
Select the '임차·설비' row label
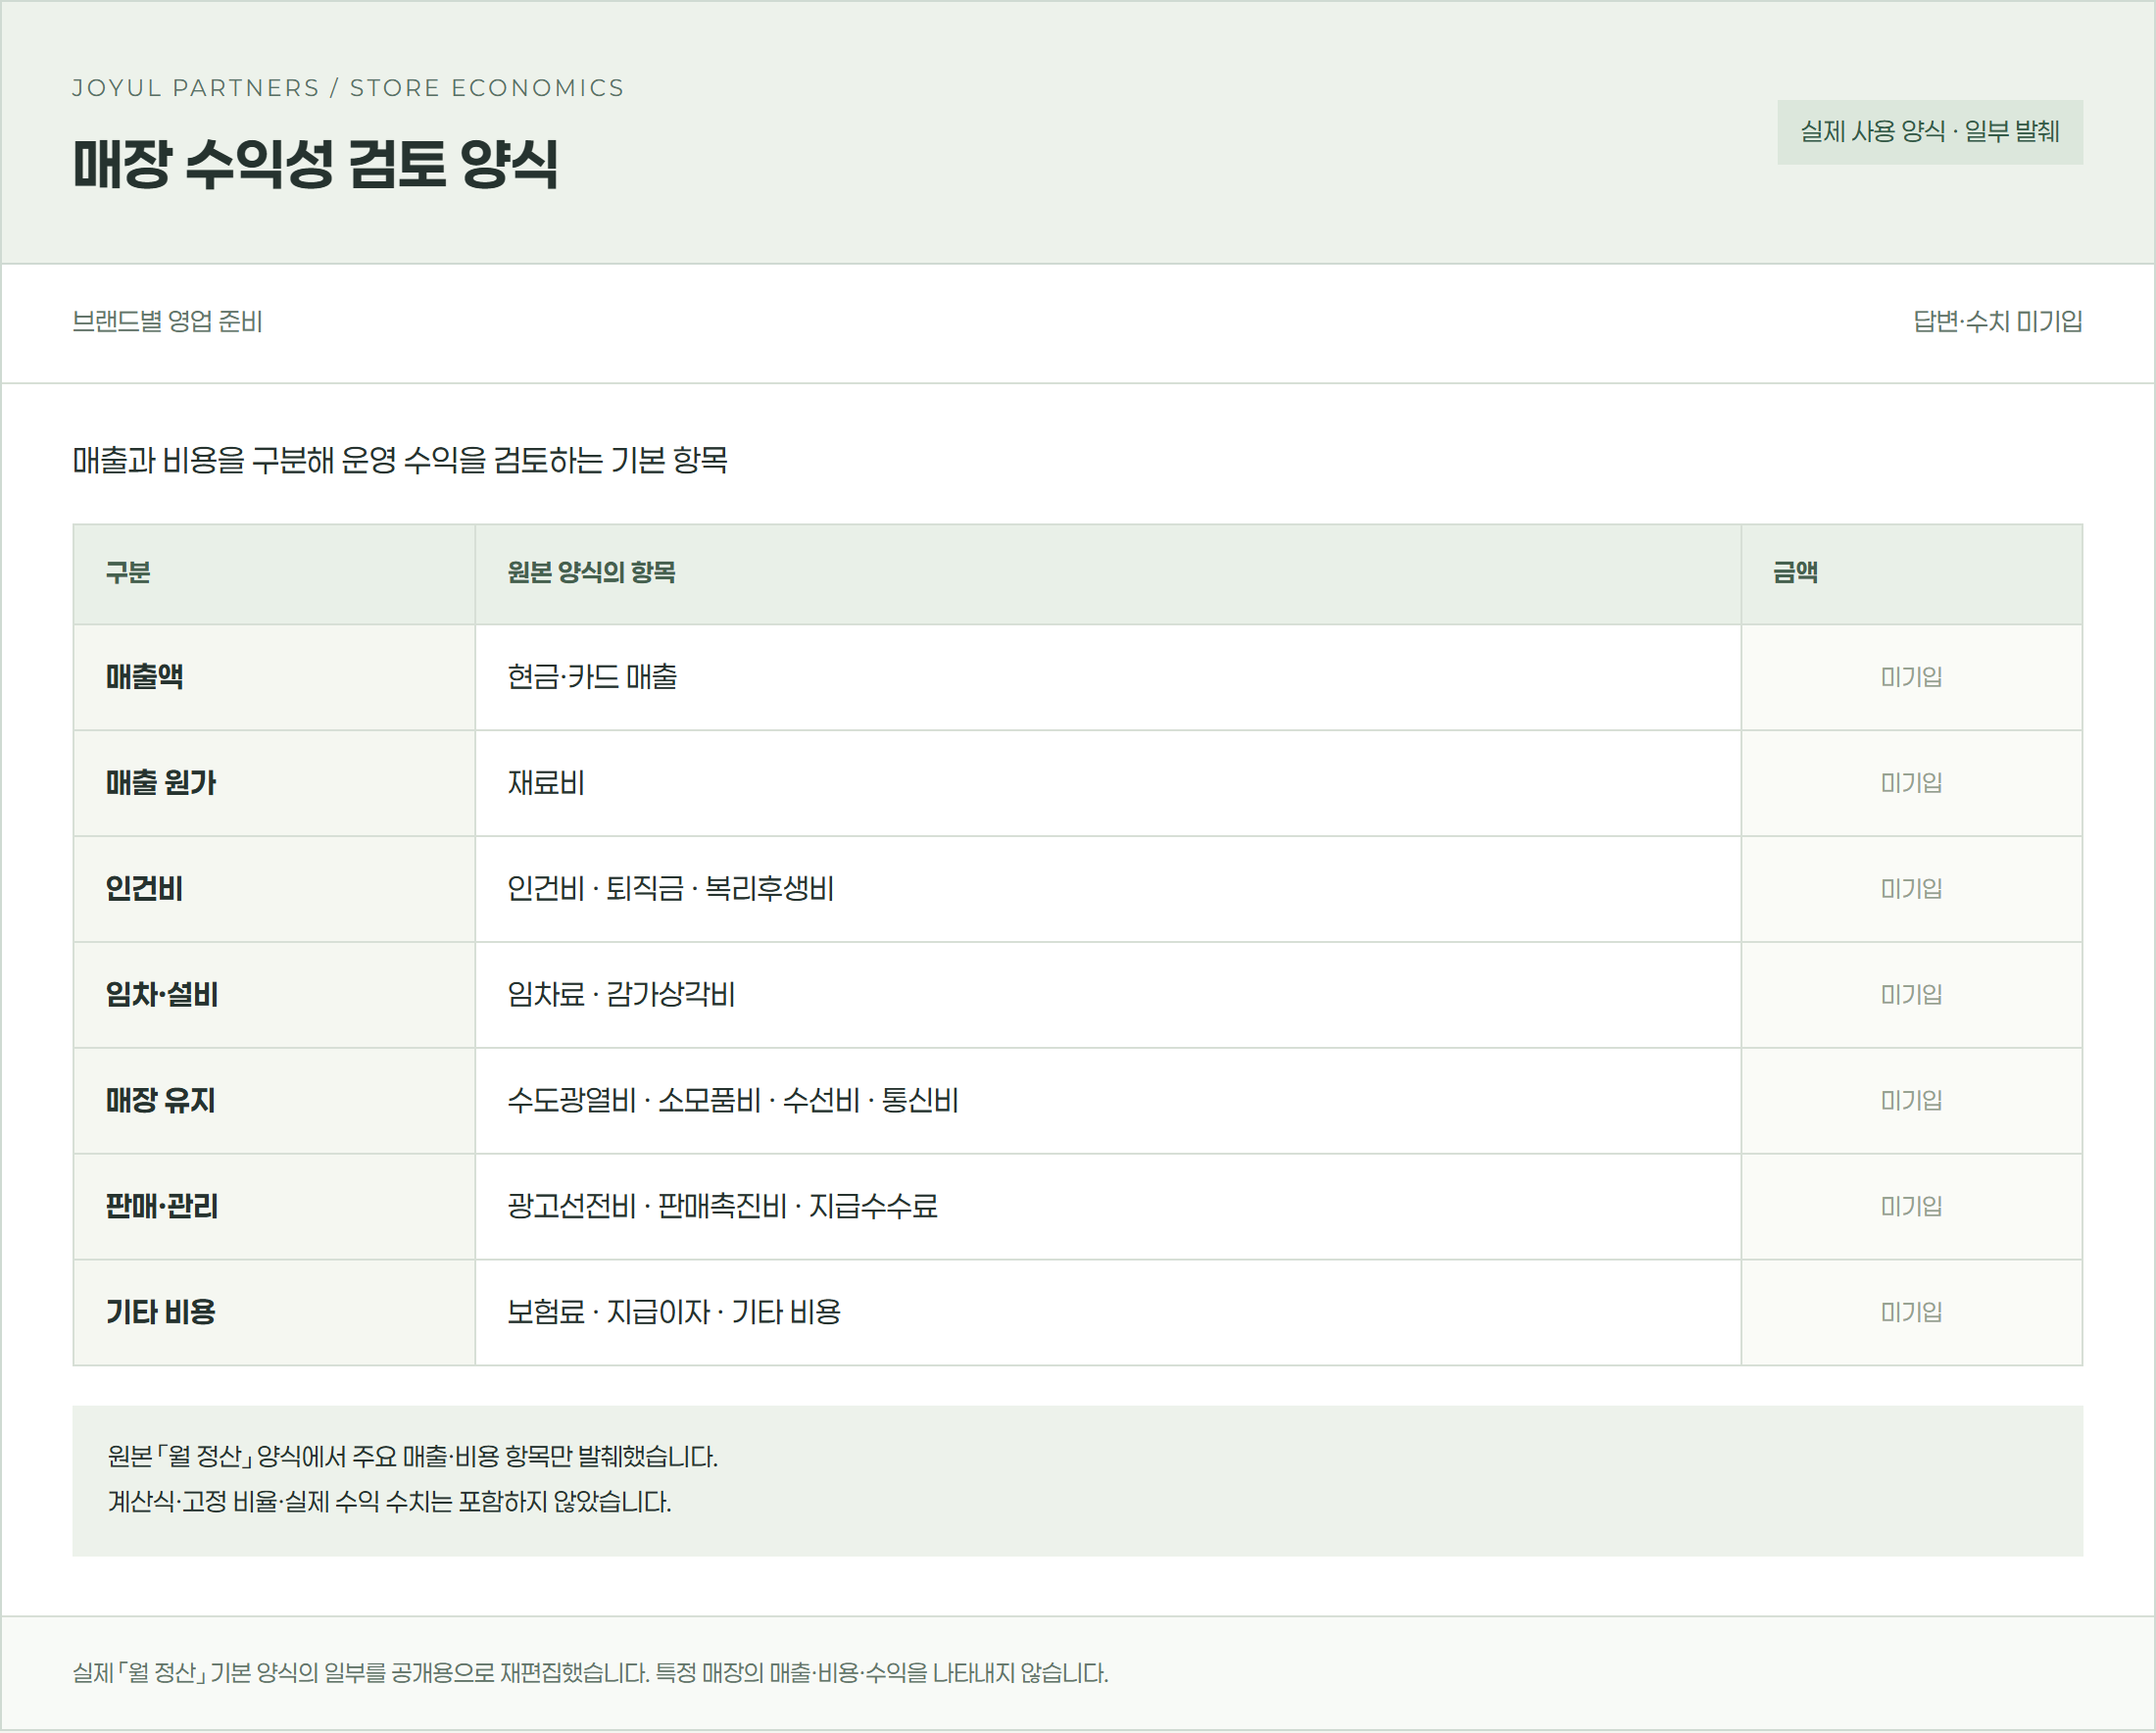pyautogui.click(x=162, y=995)
